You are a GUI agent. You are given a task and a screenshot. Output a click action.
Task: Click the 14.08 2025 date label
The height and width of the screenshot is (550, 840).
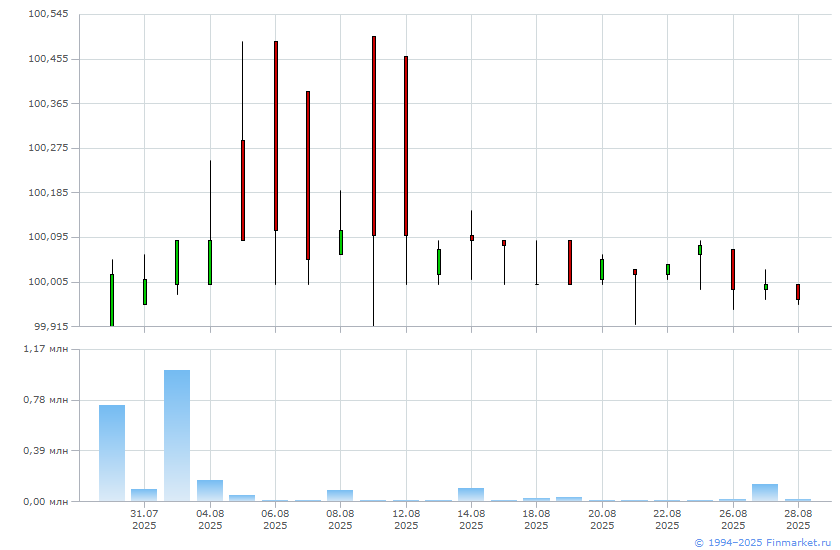point(471,519)
